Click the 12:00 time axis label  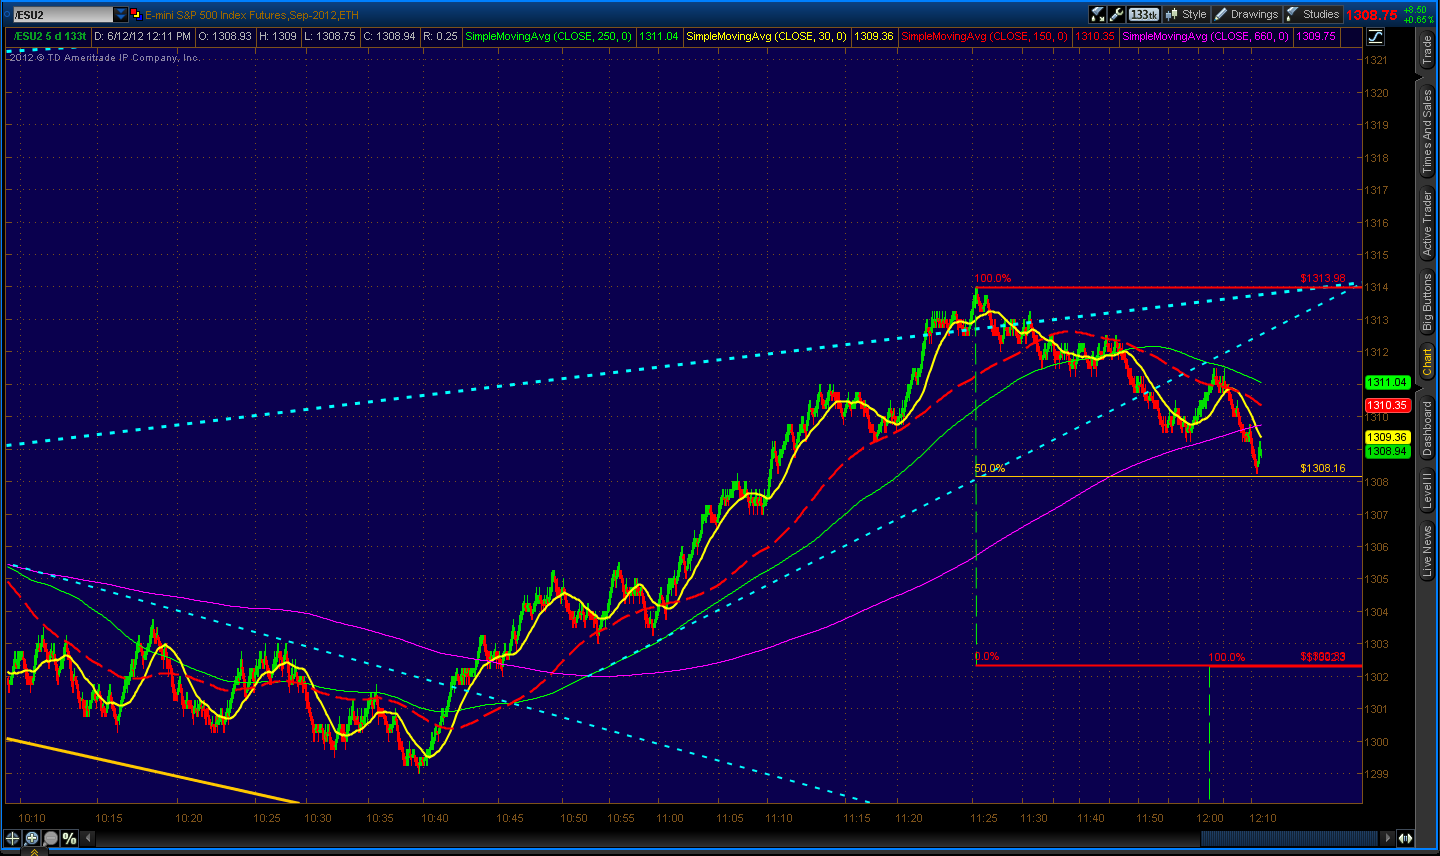(1210, 818)
